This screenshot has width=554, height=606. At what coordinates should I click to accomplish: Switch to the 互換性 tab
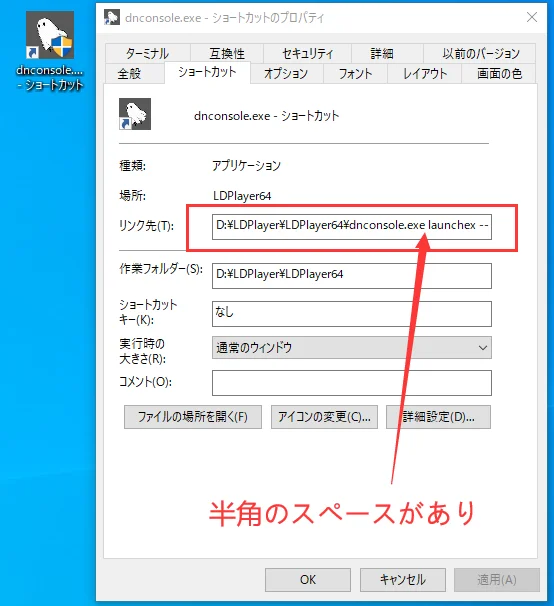(227, 53)
